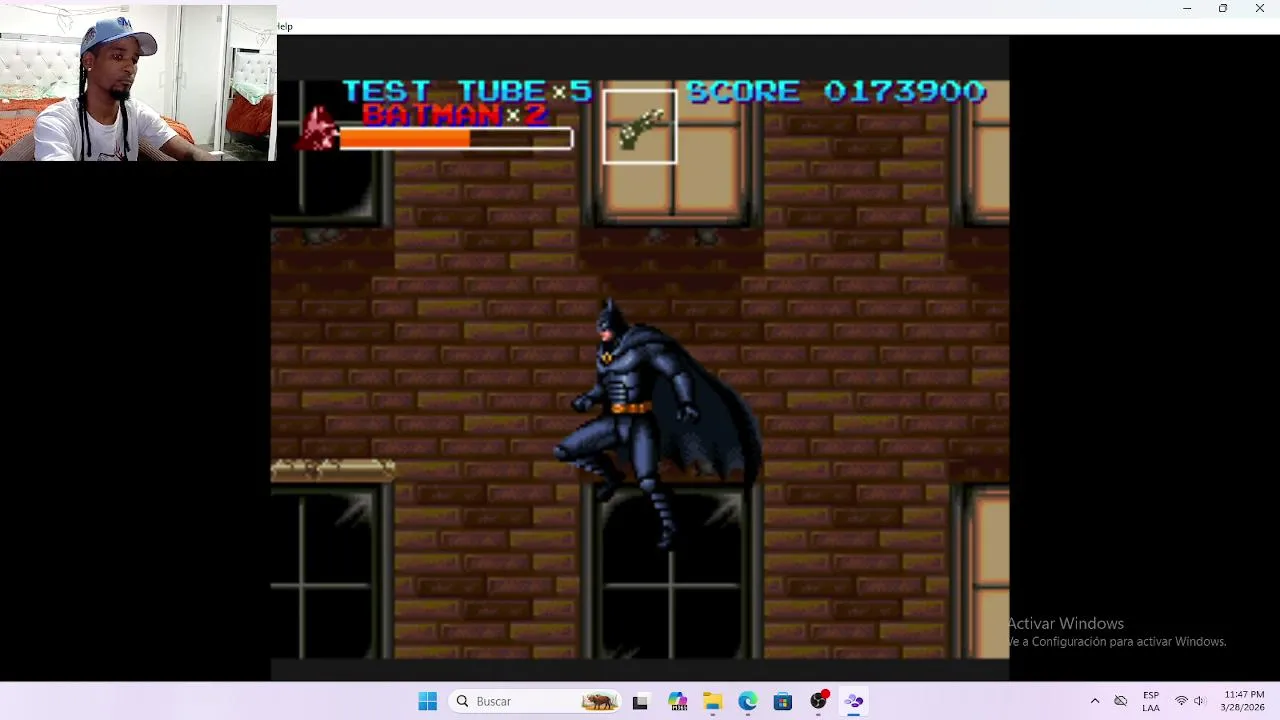
Task: Switch ESP LAA input language
Action: pyautogui.click(x=1151, y=701)
